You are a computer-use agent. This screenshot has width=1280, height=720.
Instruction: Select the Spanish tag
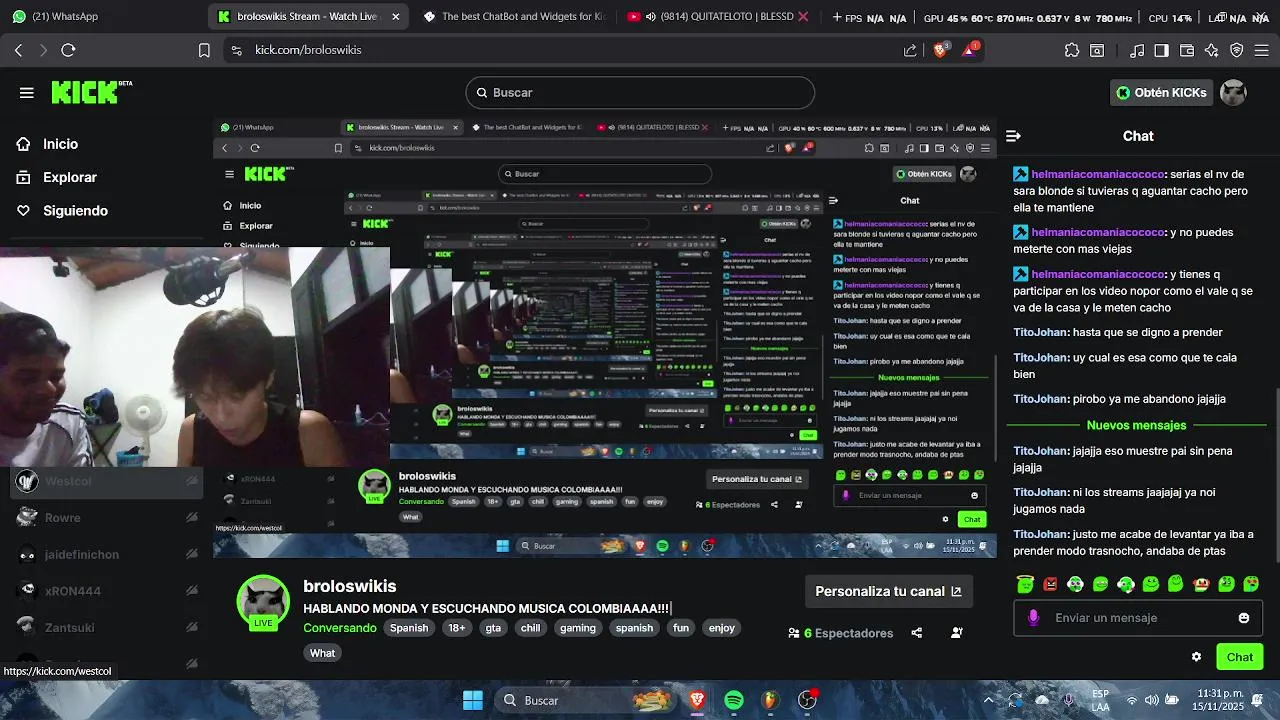pos(409,628)
